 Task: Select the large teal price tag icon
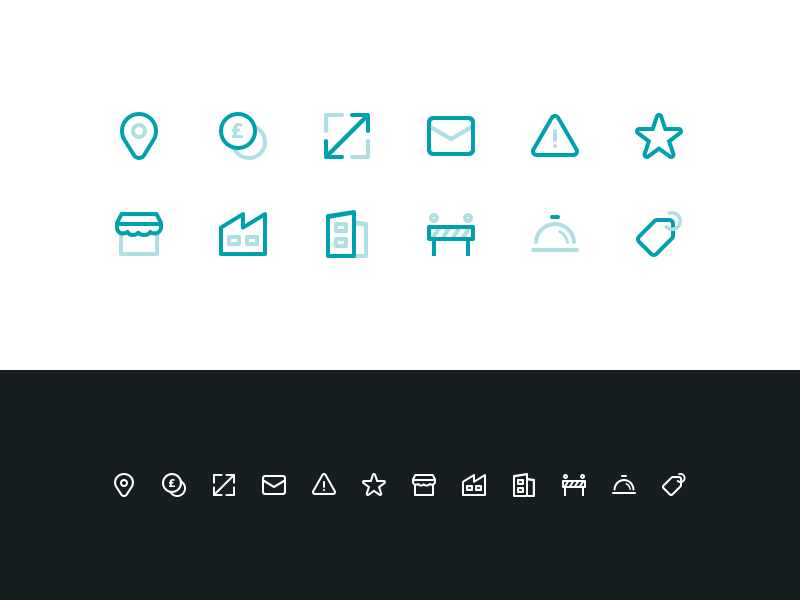point(659,234)
